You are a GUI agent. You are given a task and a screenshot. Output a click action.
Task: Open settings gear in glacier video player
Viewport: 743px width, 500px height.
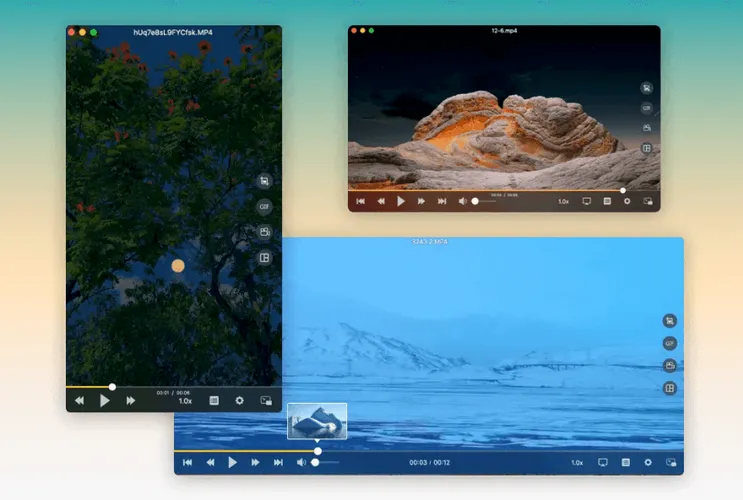pyautogui.click(x=648, y=462)
